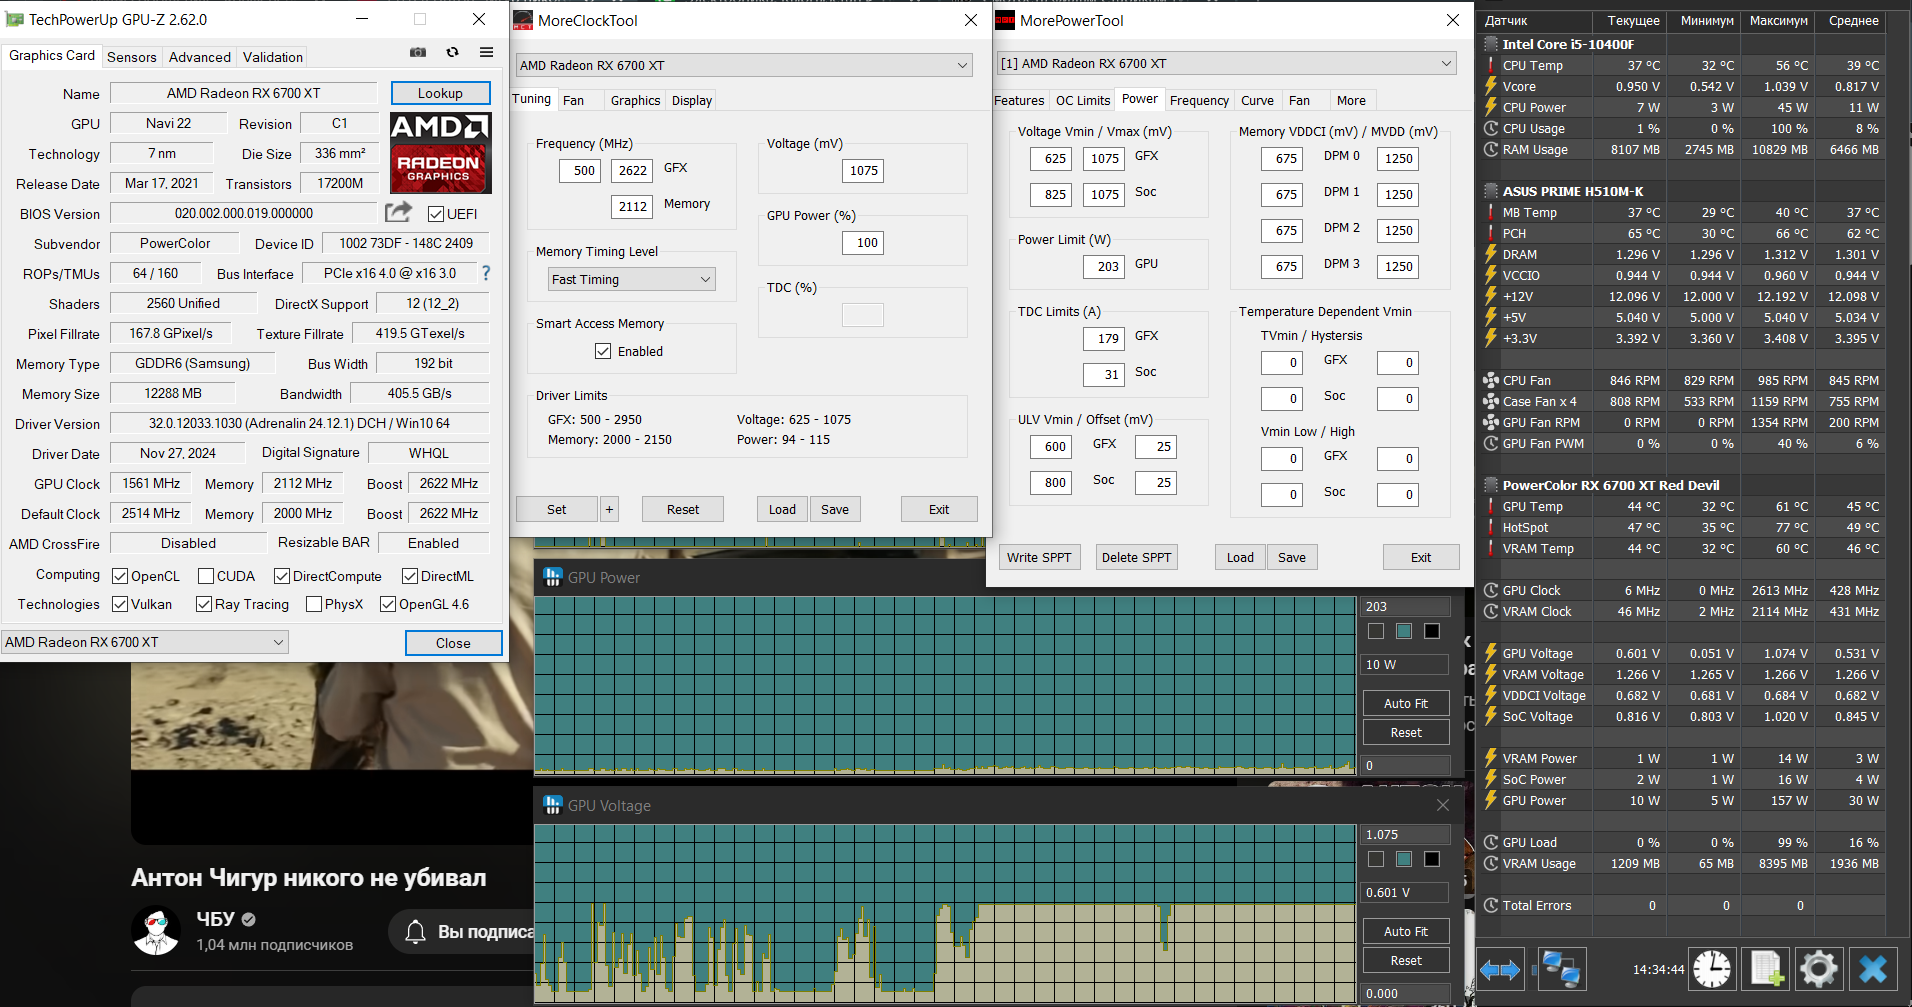Click the Lookup button in GPU-Z
The image size is (1912, 1007).
pyautogui.click(x=440, y=93)
